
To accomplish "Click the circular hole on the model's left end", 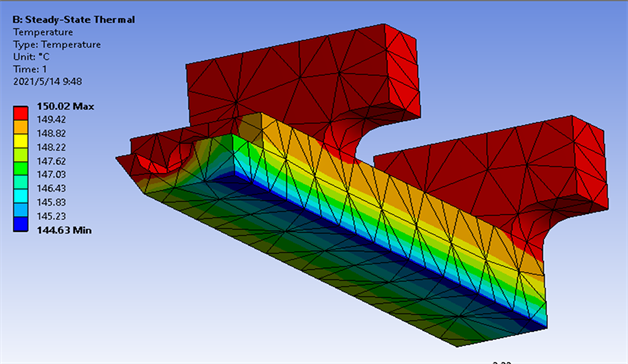I will click(165, 158).
